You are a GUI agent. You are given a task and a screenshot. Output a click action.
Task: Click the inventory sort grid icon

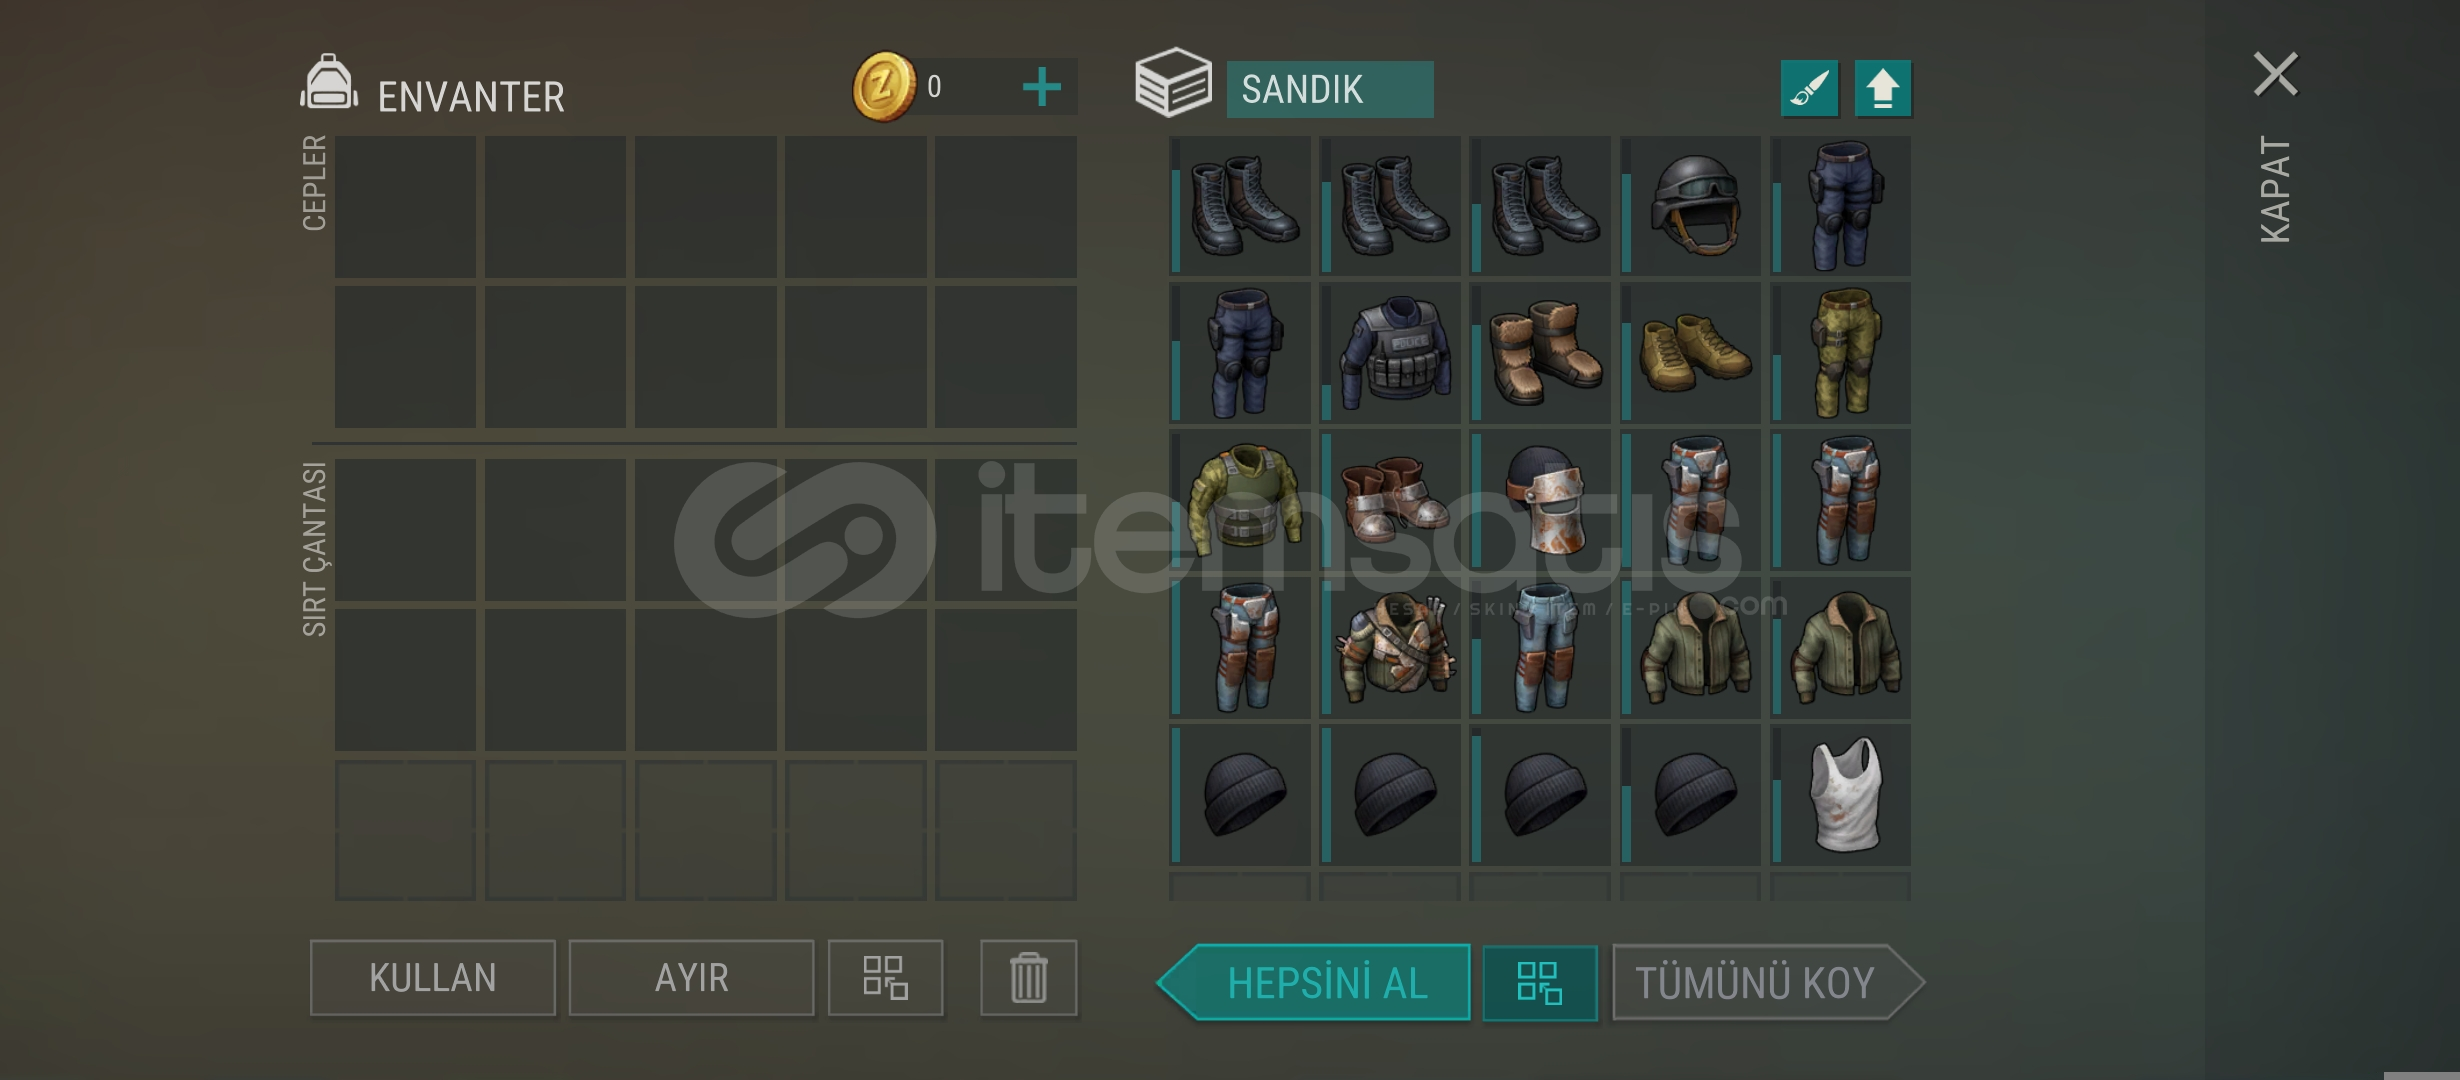(x=885, y=978)
